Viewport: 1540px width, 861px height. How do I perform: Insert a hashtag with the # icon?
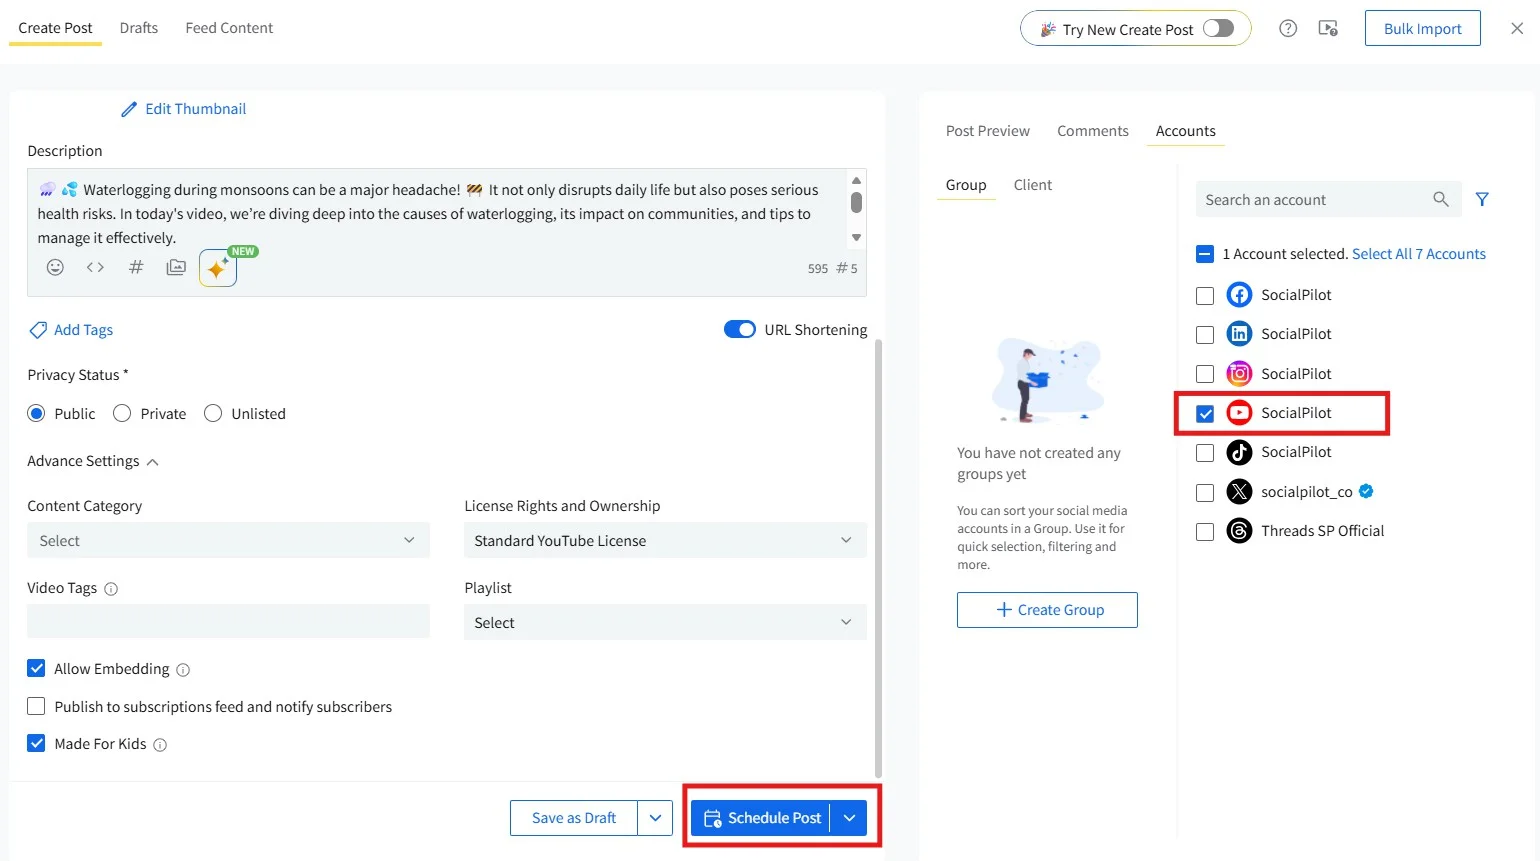click(136, 267)
